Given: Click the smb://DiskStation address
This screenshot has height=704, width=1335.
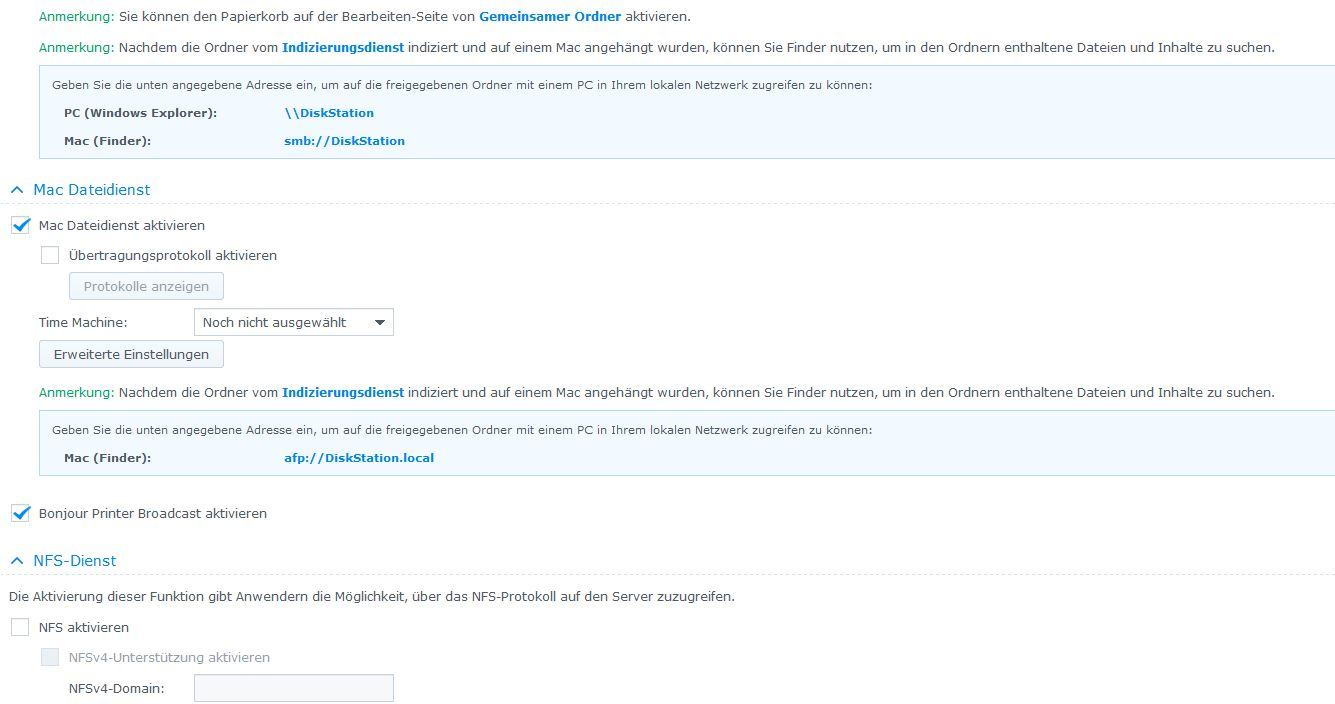Looking at the screenshot, I should click(344, 141).
